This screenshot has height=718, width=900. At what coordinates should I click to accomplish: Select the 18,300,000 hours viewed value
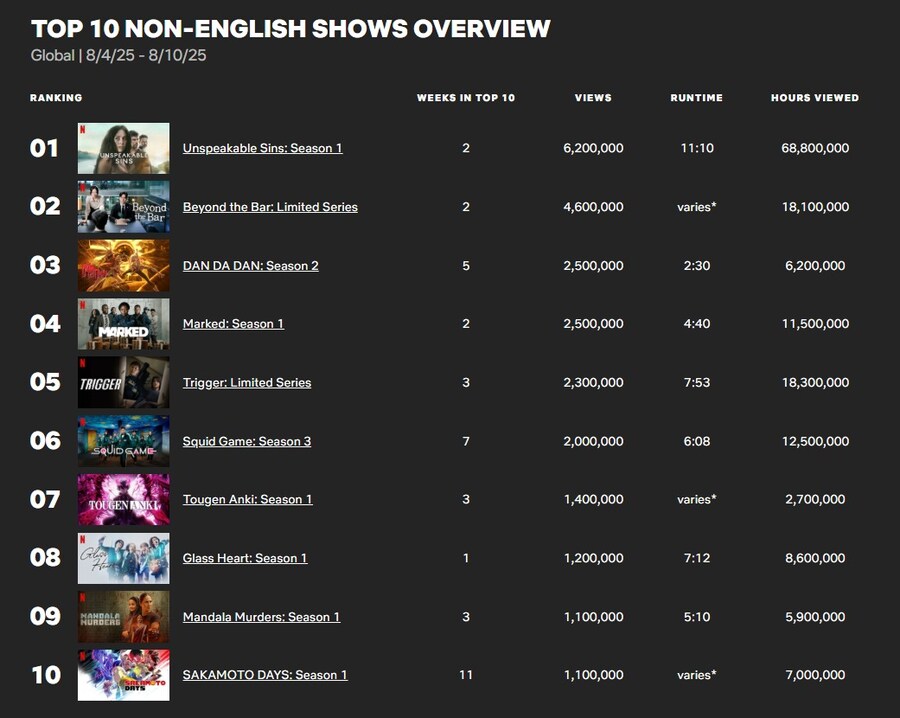[x=815, y=382]
